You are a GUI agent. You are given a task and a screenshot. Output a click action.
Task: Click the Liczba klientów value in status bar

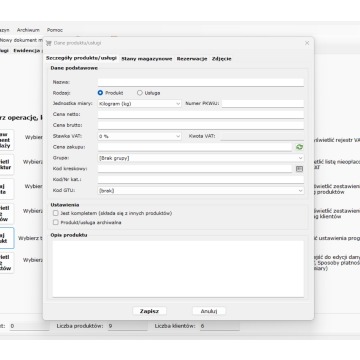coord(219,326)
